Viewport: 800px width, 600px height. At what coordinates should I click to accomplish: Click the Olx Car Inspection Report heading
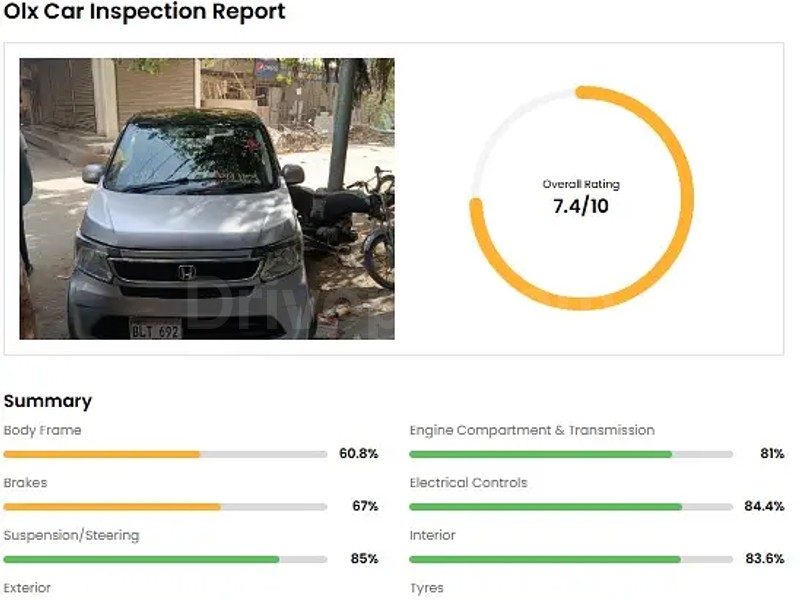[x=144, y=13]
